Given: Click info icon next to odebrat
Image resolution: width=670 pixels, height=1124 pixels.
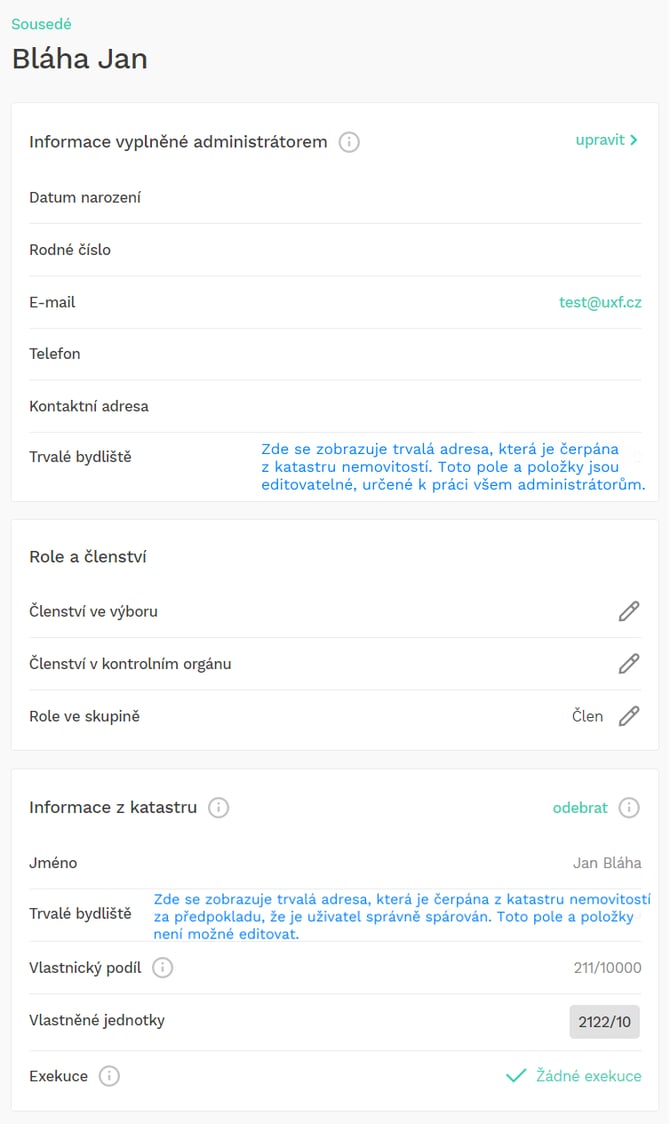Looking at the screenshot, I should (x=629, y=808).
